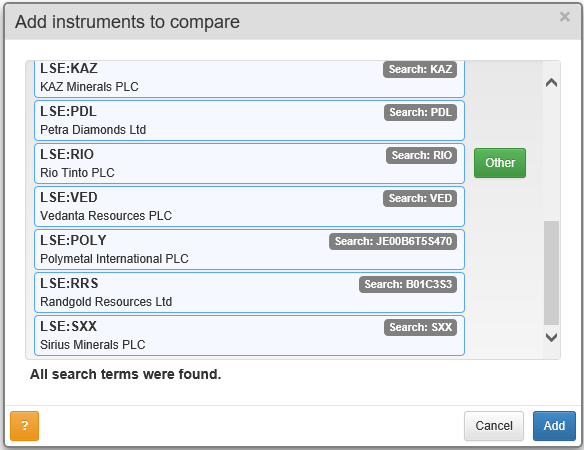The height and width of the screenshot is (450, 584).
Task: Click the Search: B01C3S3 tag
Action: [408, 285]
